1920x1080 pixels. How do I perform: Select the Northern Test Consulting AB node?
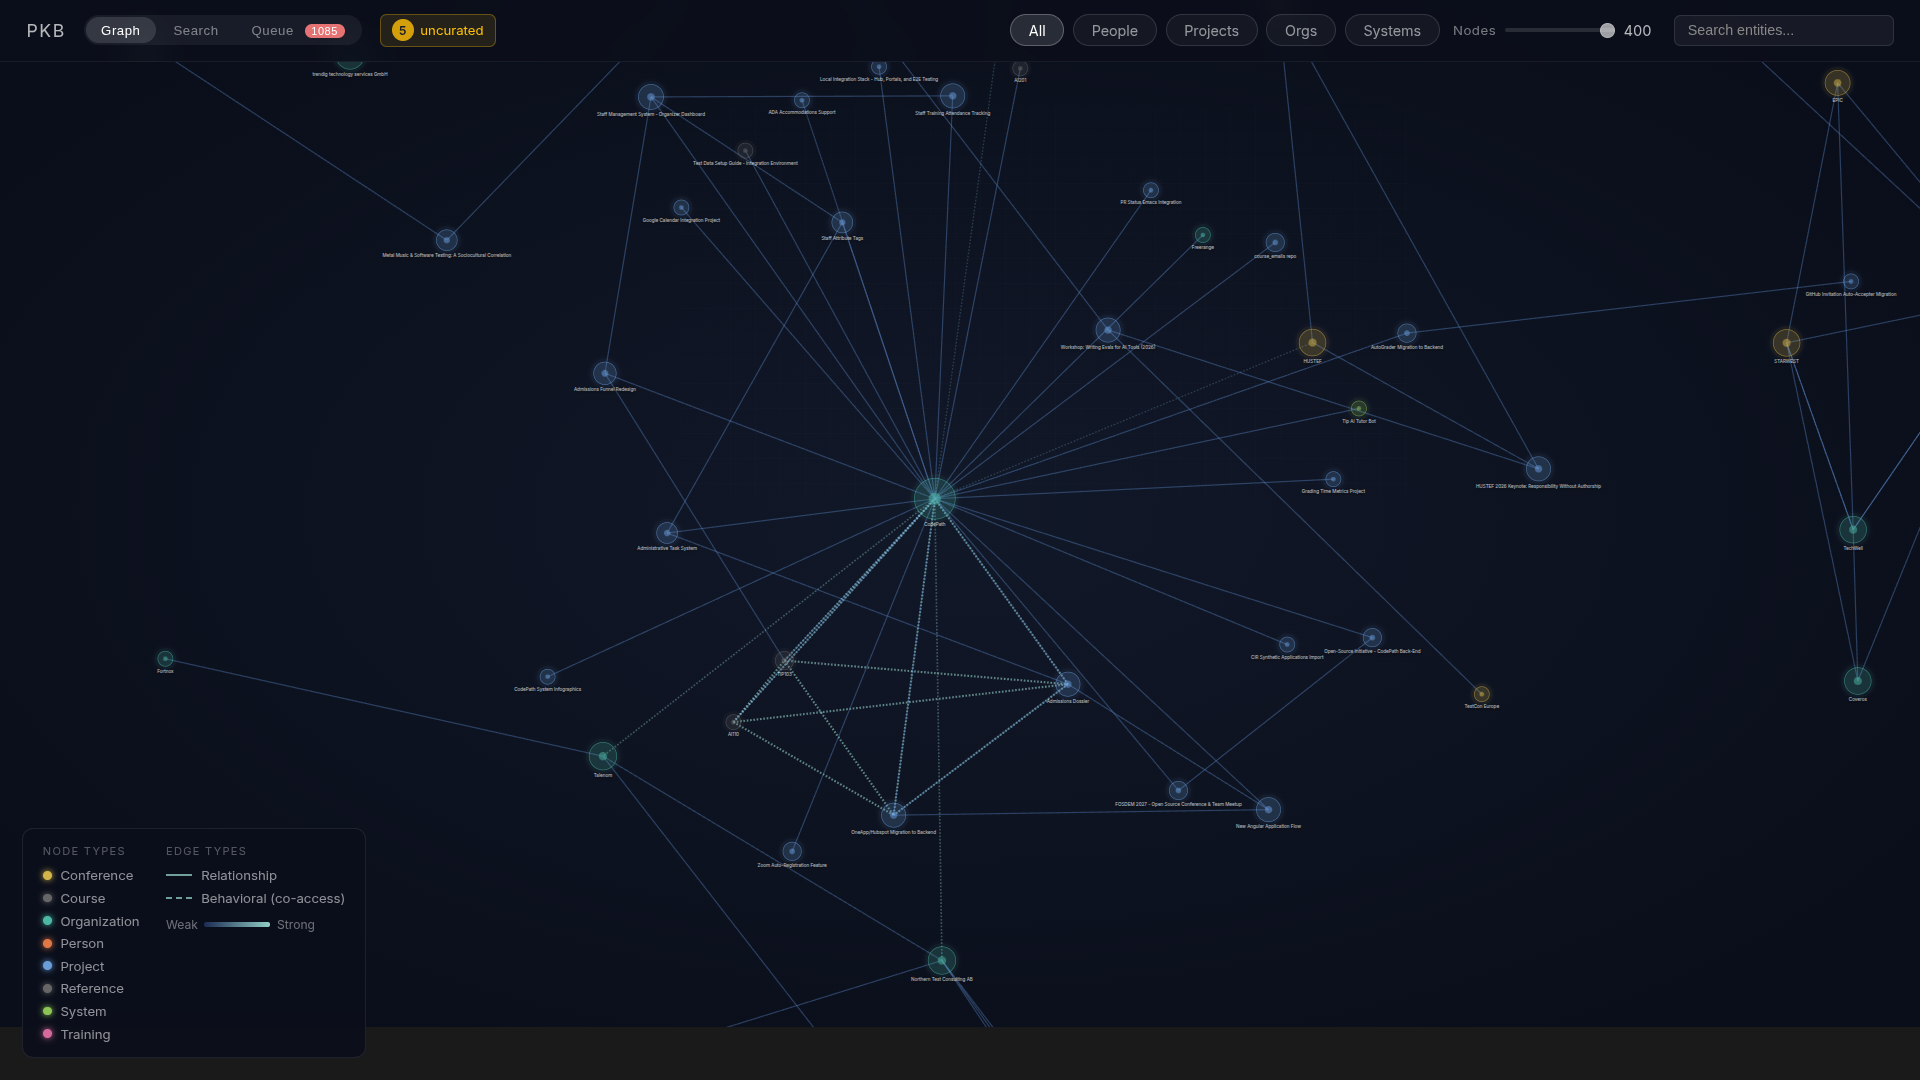[942, 961]
